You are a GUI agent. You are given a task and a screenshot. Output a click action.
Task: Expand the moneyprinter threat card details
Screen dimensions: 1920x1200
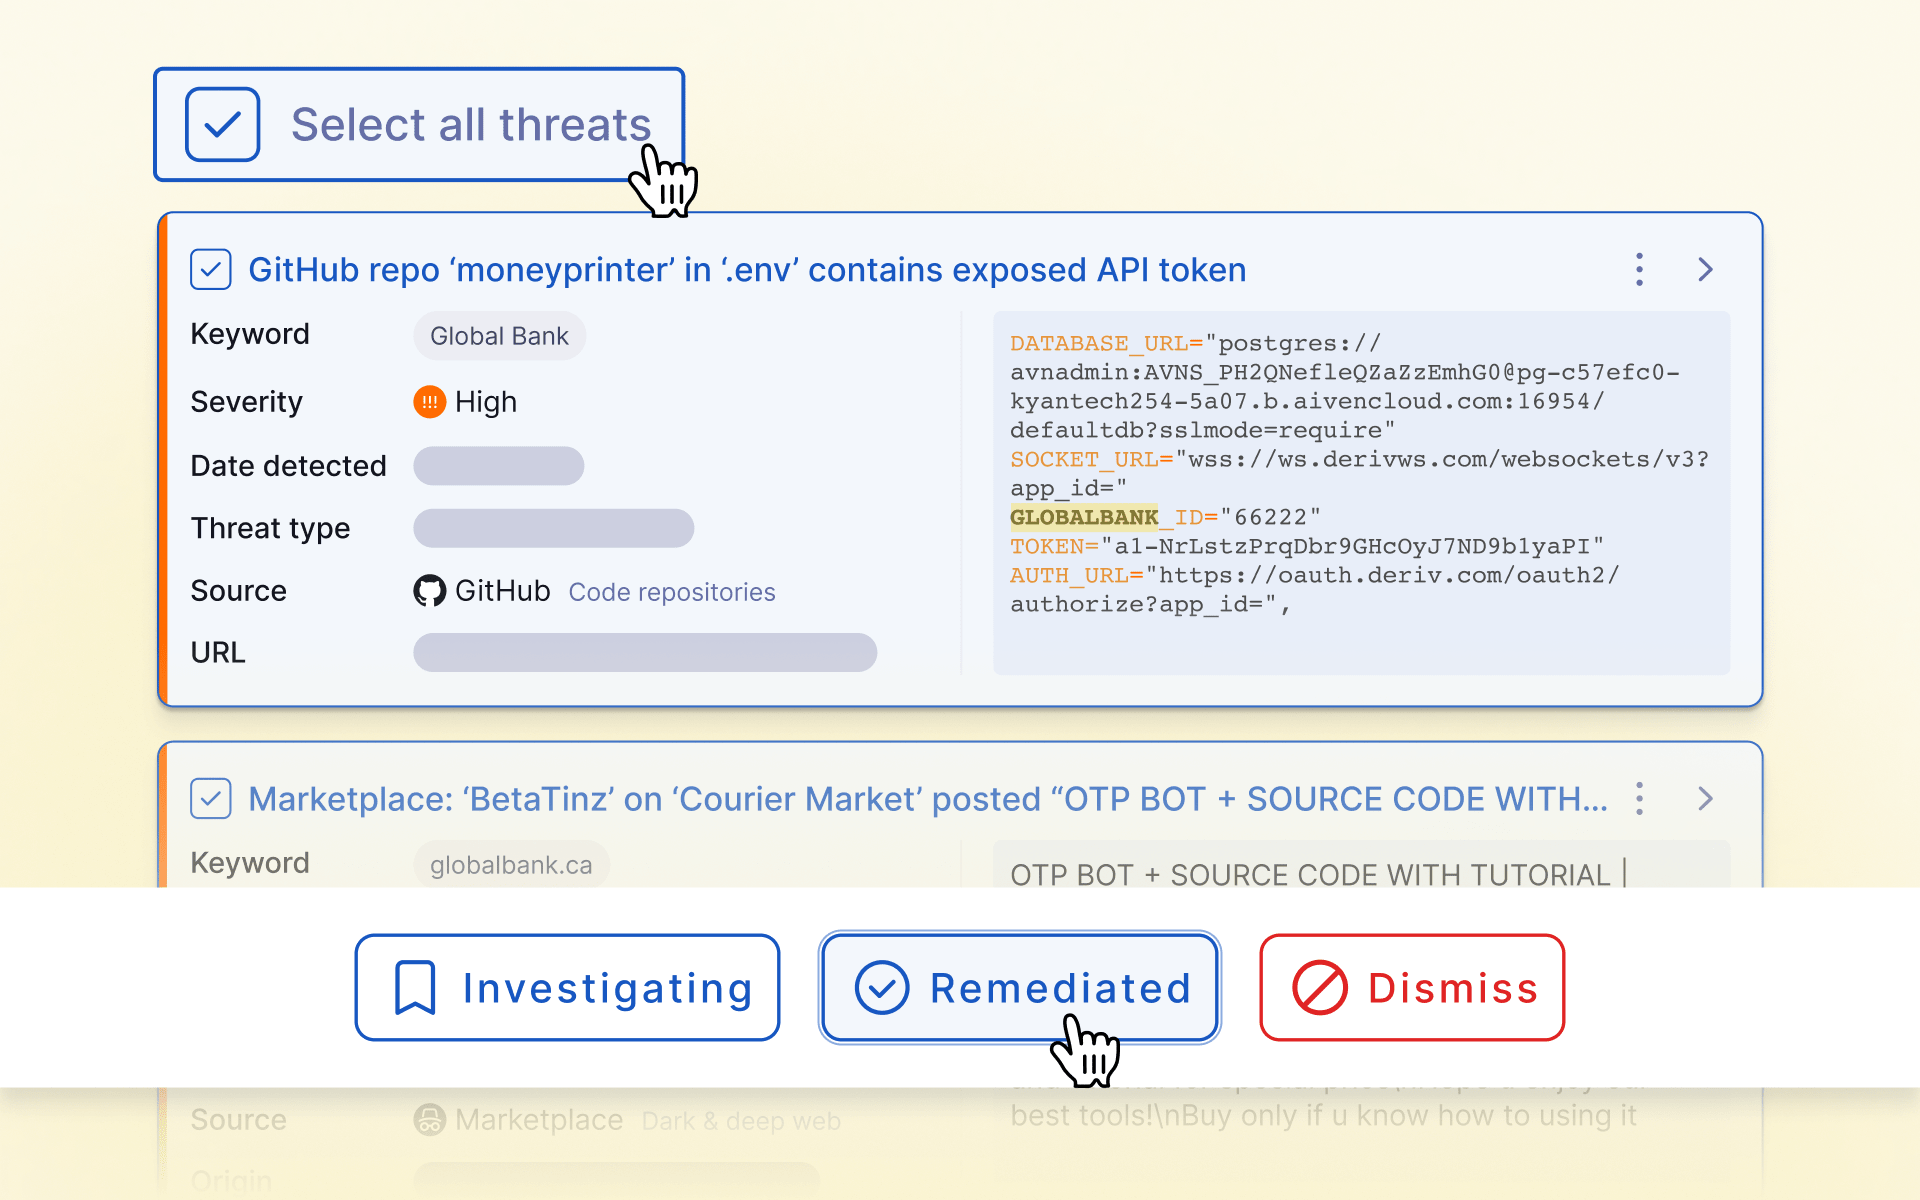pyautogui.click(x=1705, y=269)
